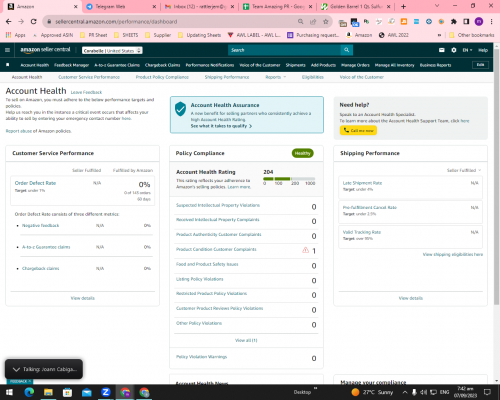Click View shipping eligibilities here link
Image resolution: width=500 pixels, height=400 pixels.
pyautogui.click(x=453, y=254)
